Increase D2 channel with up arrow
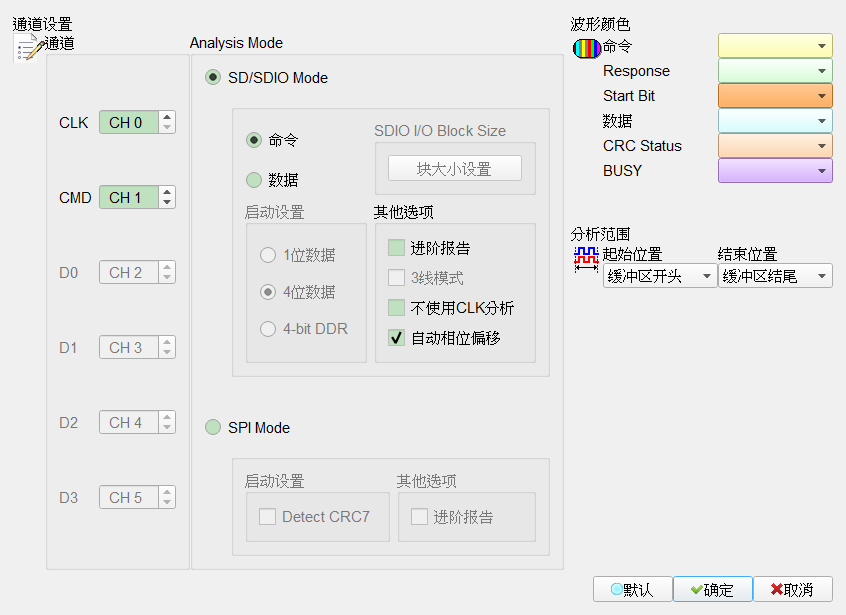Viewport: 846px width, 615px height. tap(167, 416)
